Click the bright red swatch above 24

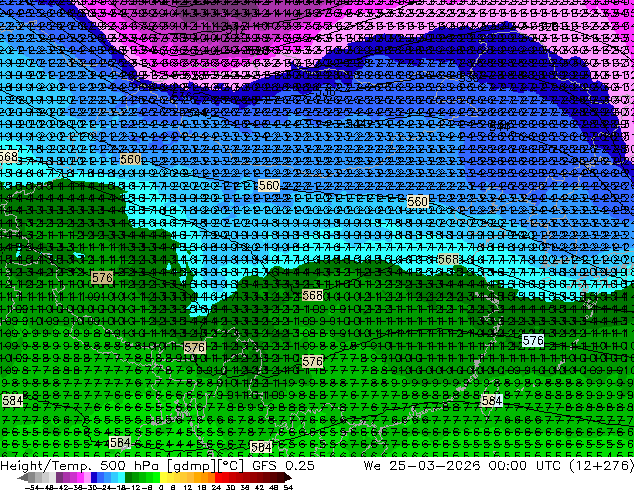[x=218, y=478]
